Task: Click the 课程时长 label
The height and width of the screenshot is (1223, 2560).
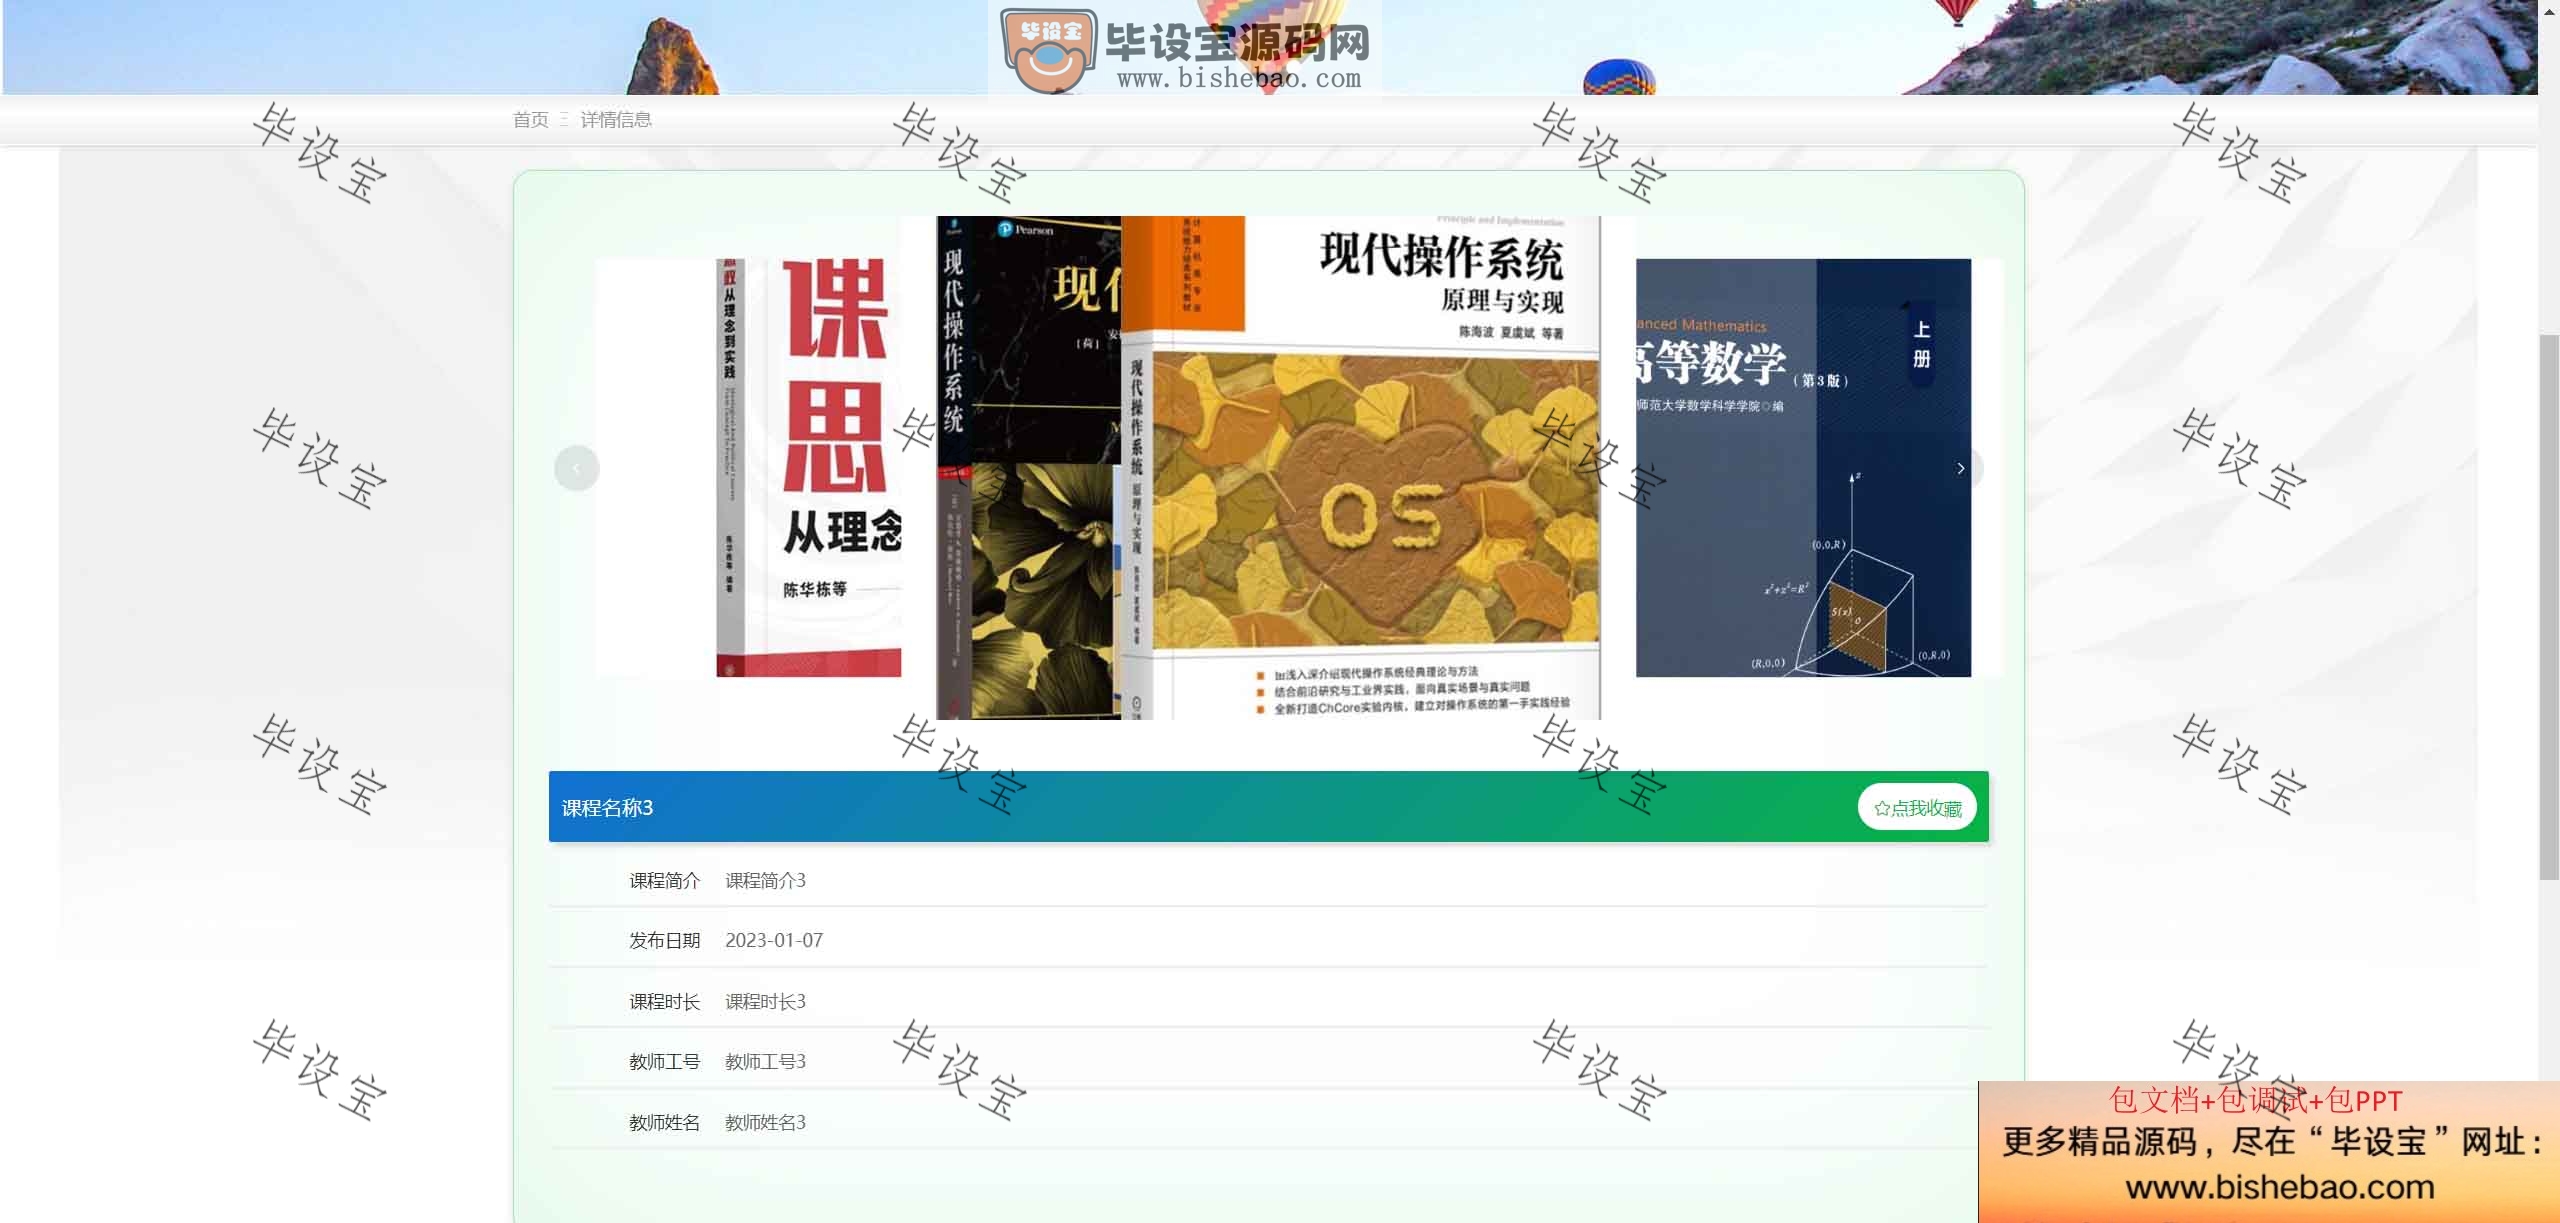Action: (x=664, y=1001)
